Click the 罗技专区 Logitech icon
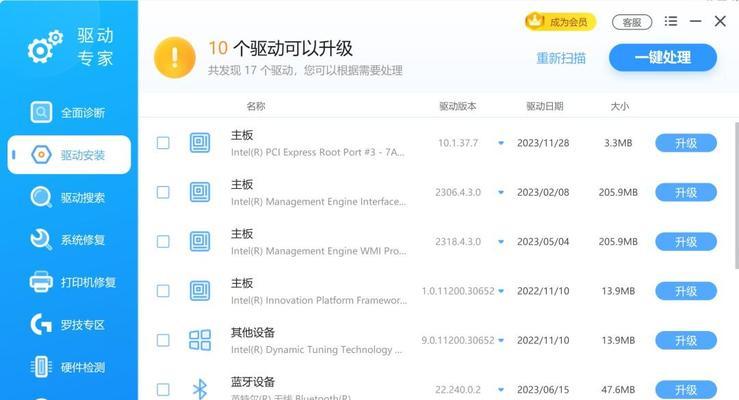 tap(41, 324)
